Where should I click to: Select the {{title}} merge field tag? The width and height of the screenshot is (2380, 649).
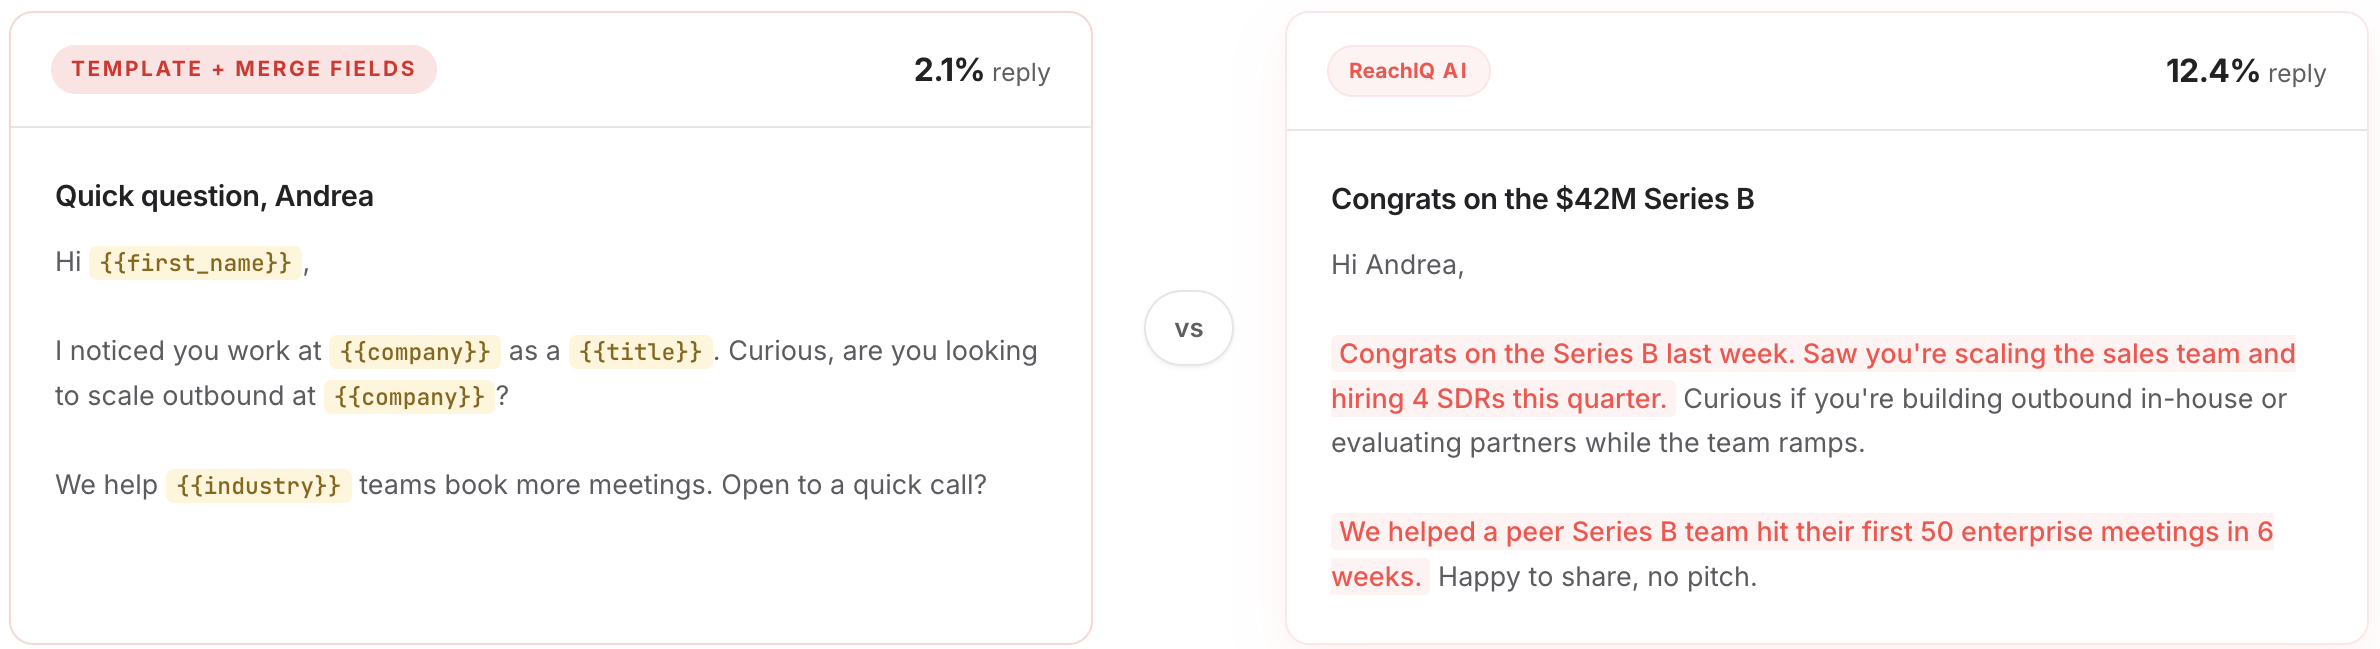click(x=641, y=352)
